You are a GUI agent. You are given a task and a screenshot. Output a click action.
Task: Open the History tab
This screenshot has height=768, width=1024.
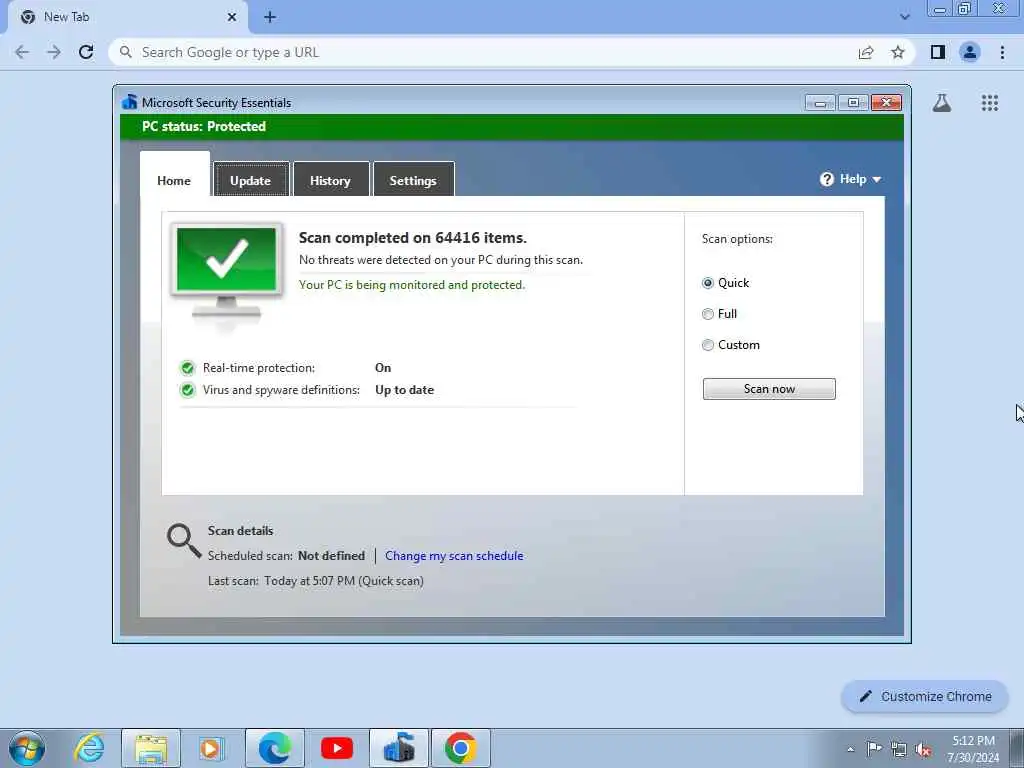tap(330, 180)
